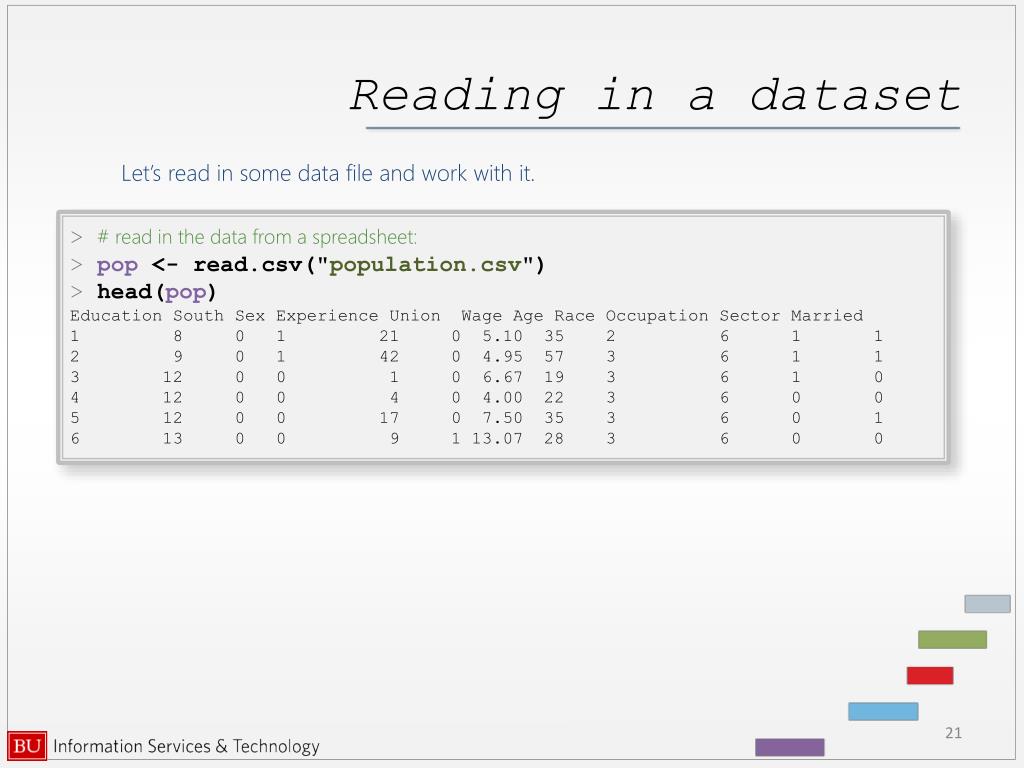Click the gray decorative rectangle
The height and width of the screenshot is (768, 1024).
click(987, 603)
